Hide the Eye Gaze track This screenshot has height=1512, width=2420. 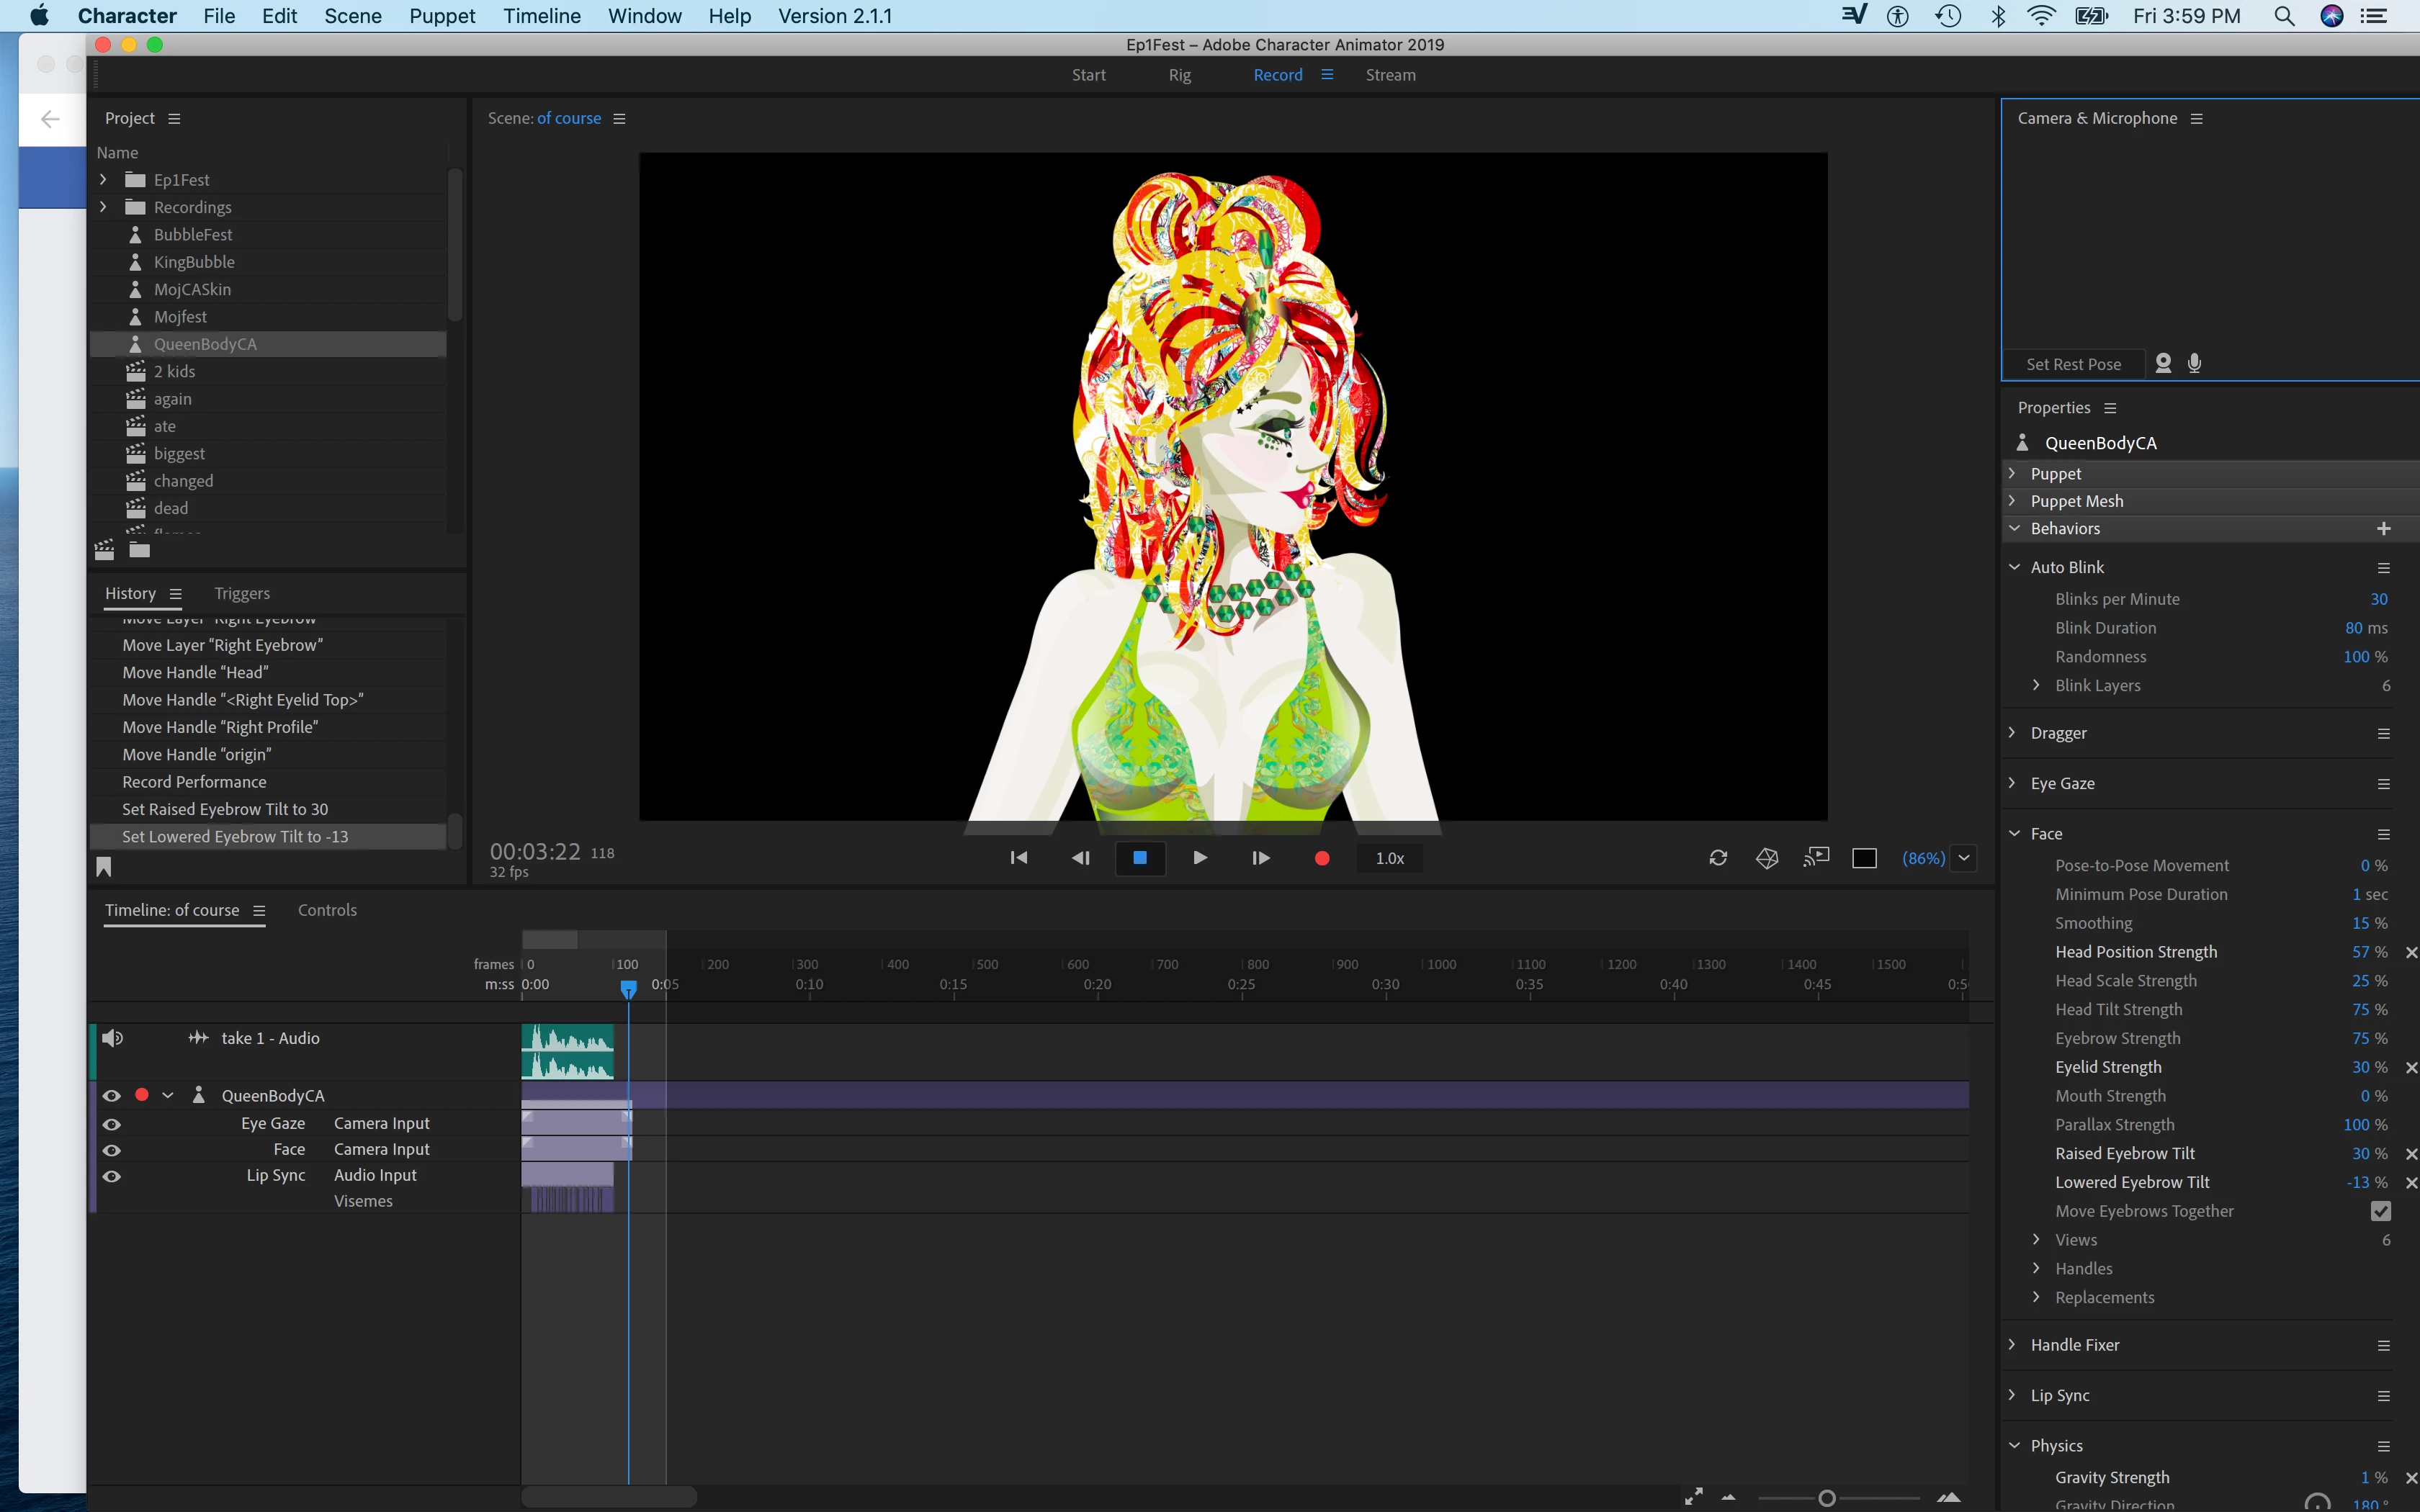(112, 1124)
